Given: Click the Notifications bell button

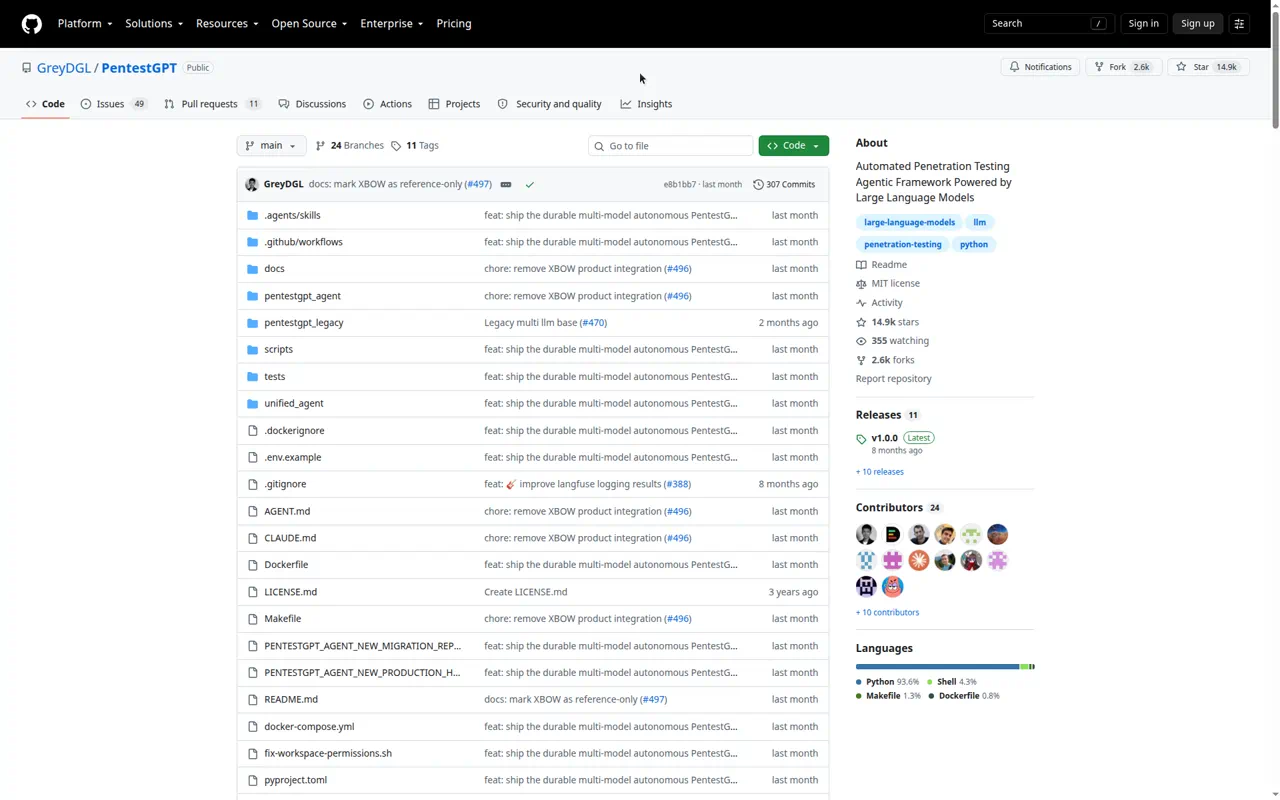Looking at the screenshot, I should tap(1040, 67).
